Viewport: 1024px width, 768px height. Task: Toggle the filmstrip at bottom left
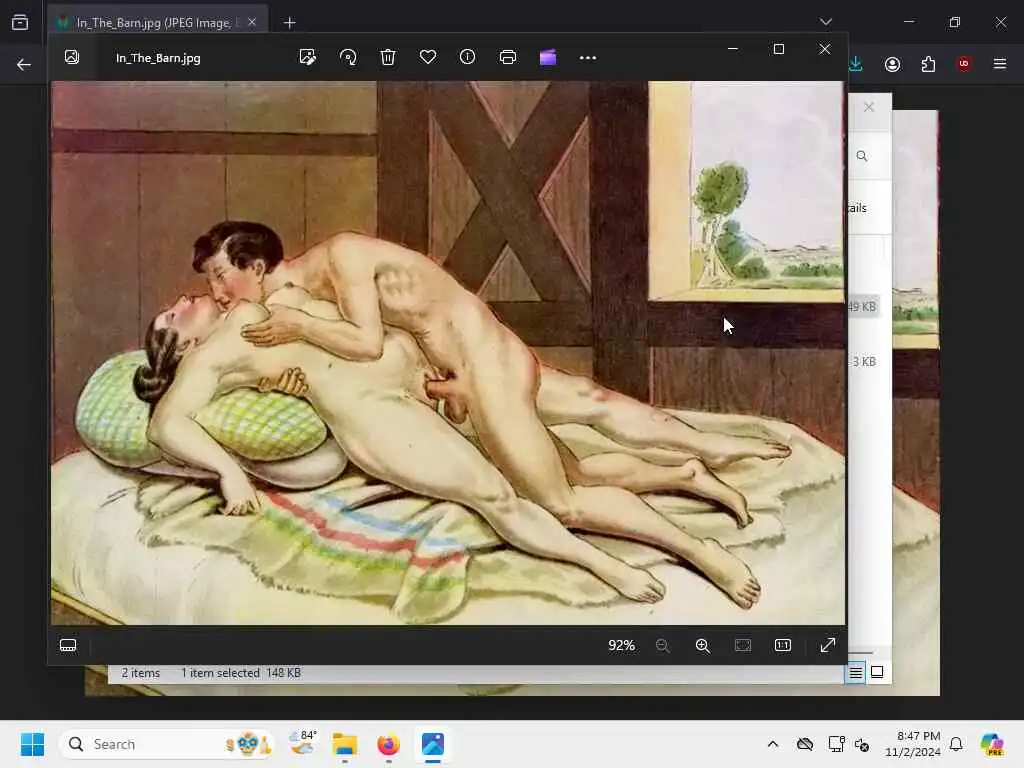pyautogui.click(x=68, y=645)
